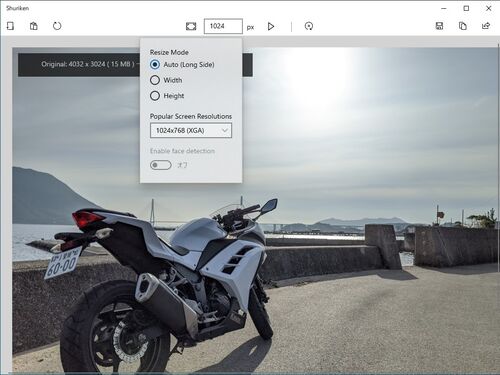Click the paste from clipboard icon
The image size is (500, 375).
pos(34,26)
